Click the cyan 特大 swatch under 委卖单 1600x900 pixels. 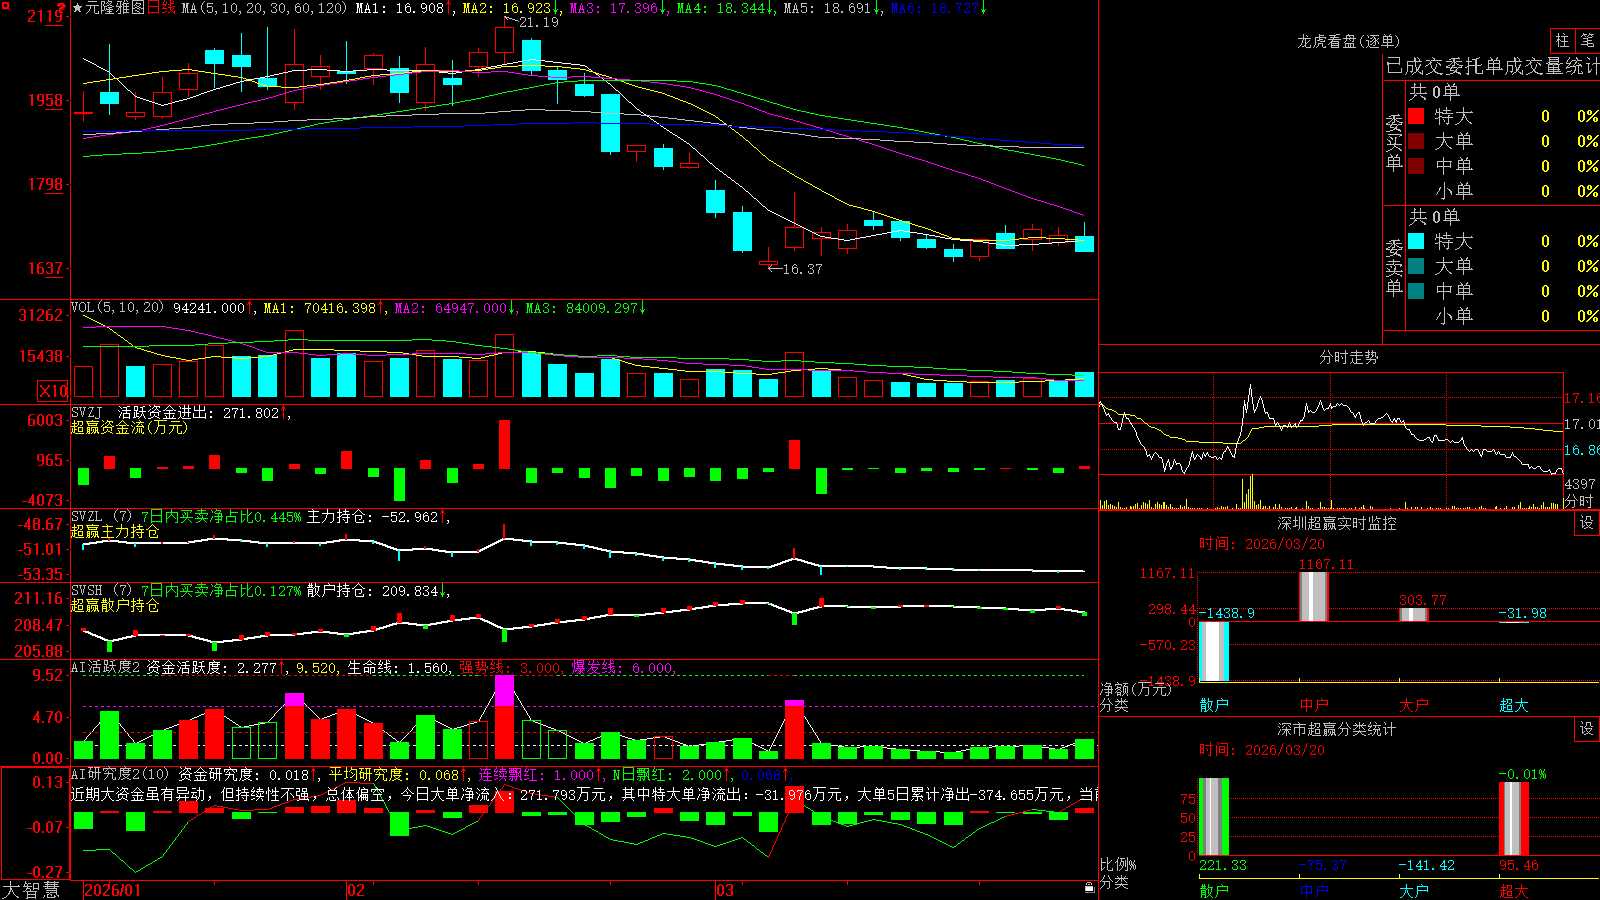[1416, 241]
